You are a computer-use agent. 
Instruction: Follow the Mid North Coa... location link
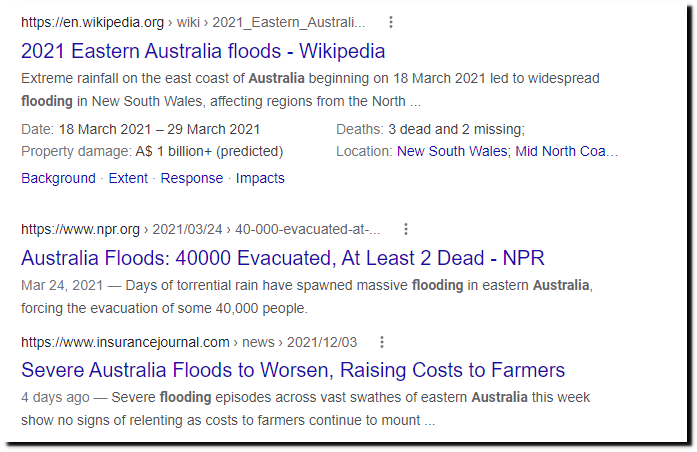tap(566, 152)
